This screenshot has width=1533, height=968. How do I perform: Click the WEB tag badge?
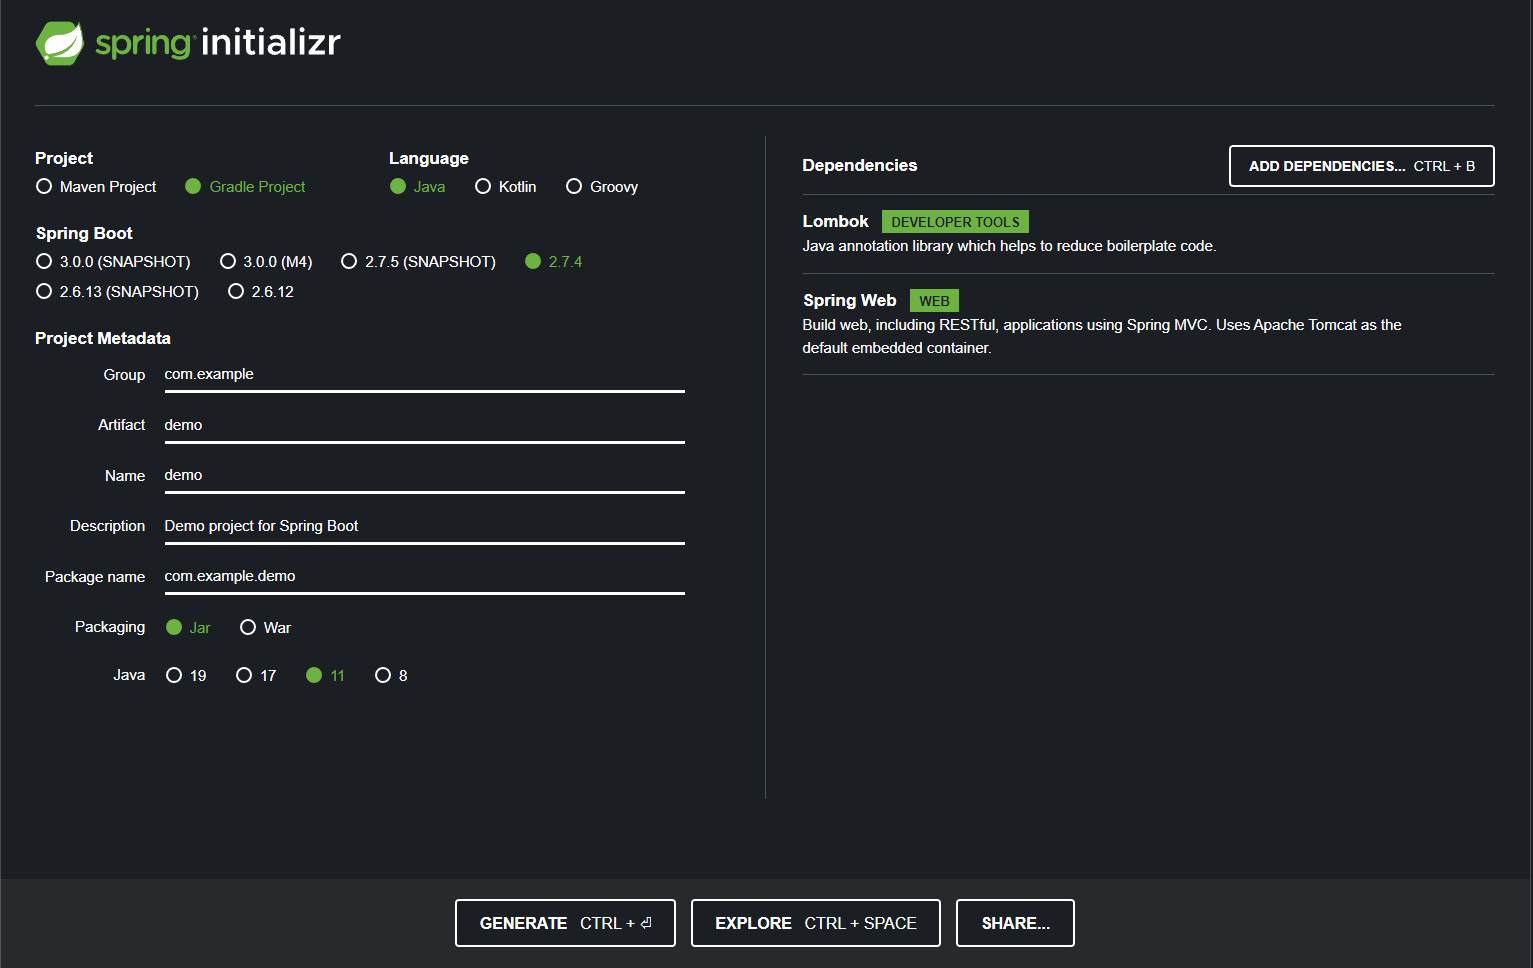[934, 301]
